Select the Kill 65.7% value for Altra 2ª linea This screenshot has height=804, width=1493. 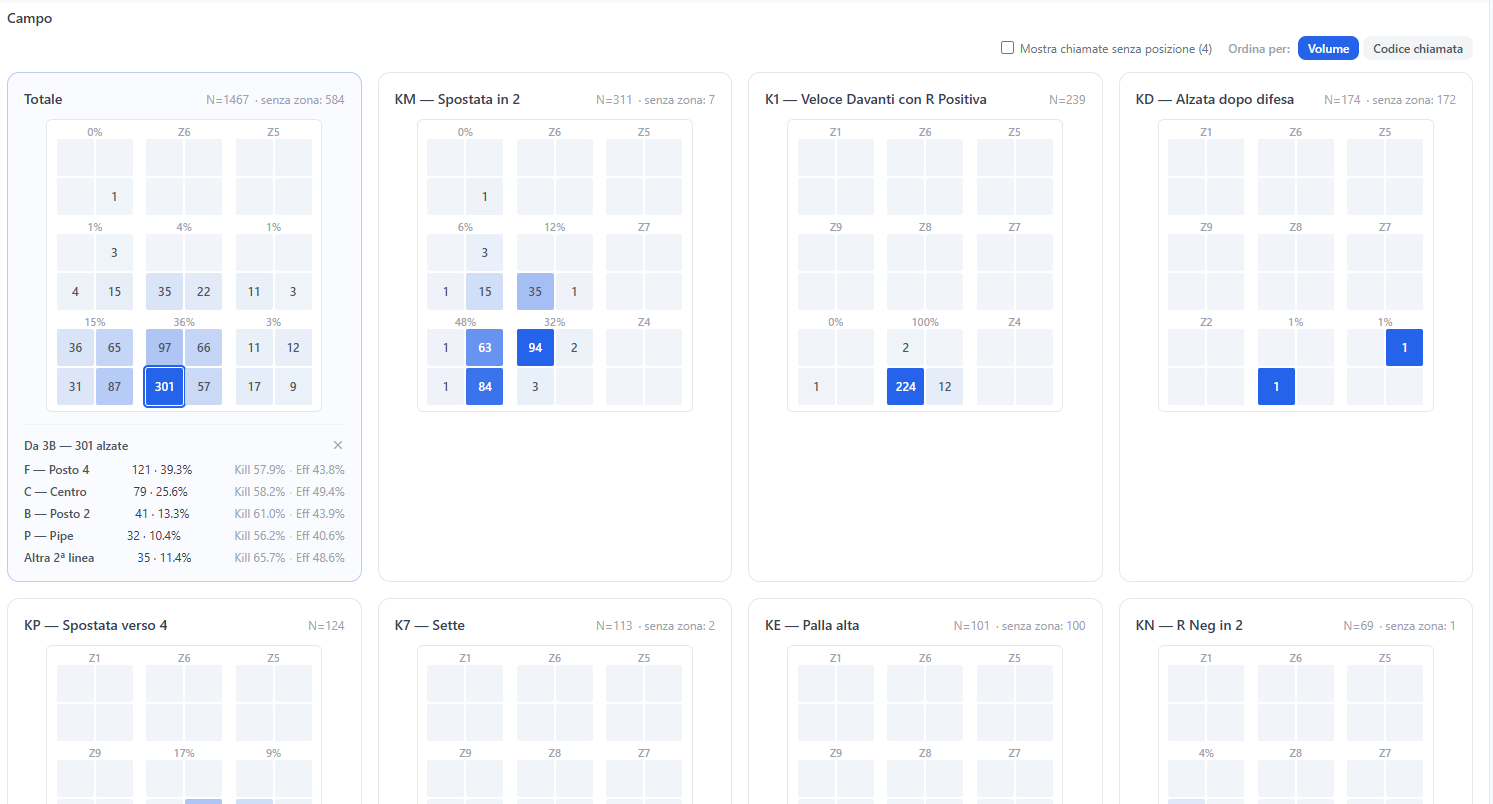pyautogui.click(x=260, y=558)
